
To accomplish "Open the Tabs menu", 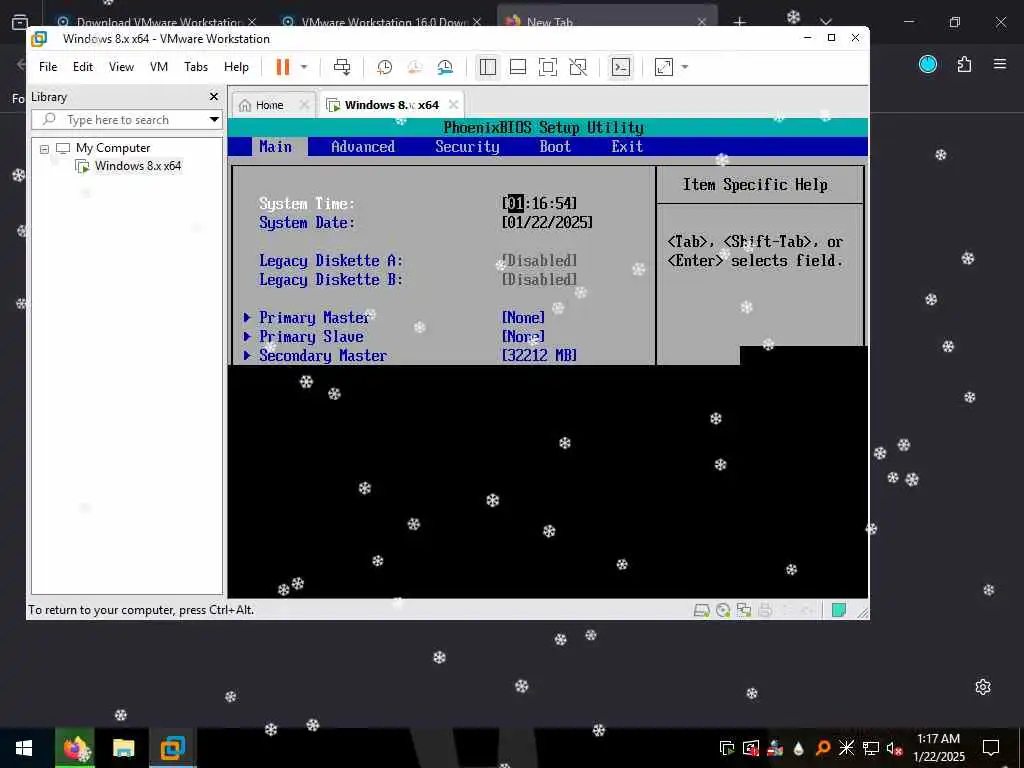I will 196,67.
